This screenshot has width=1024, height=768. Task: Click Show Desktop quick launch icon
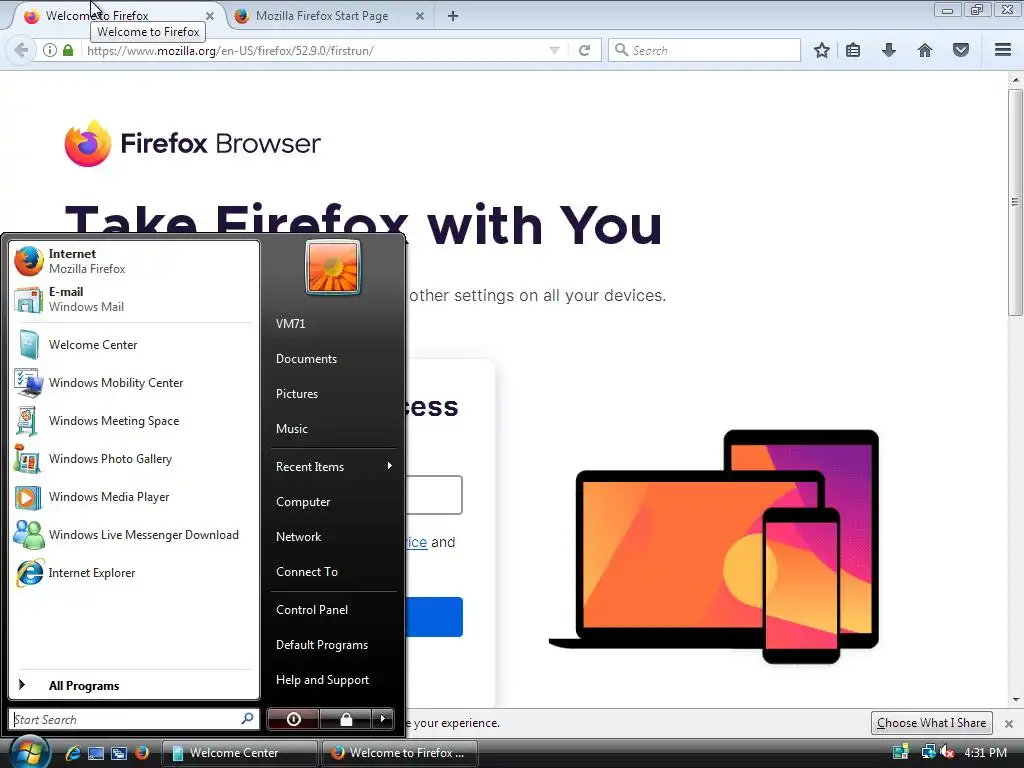point(96,753)
